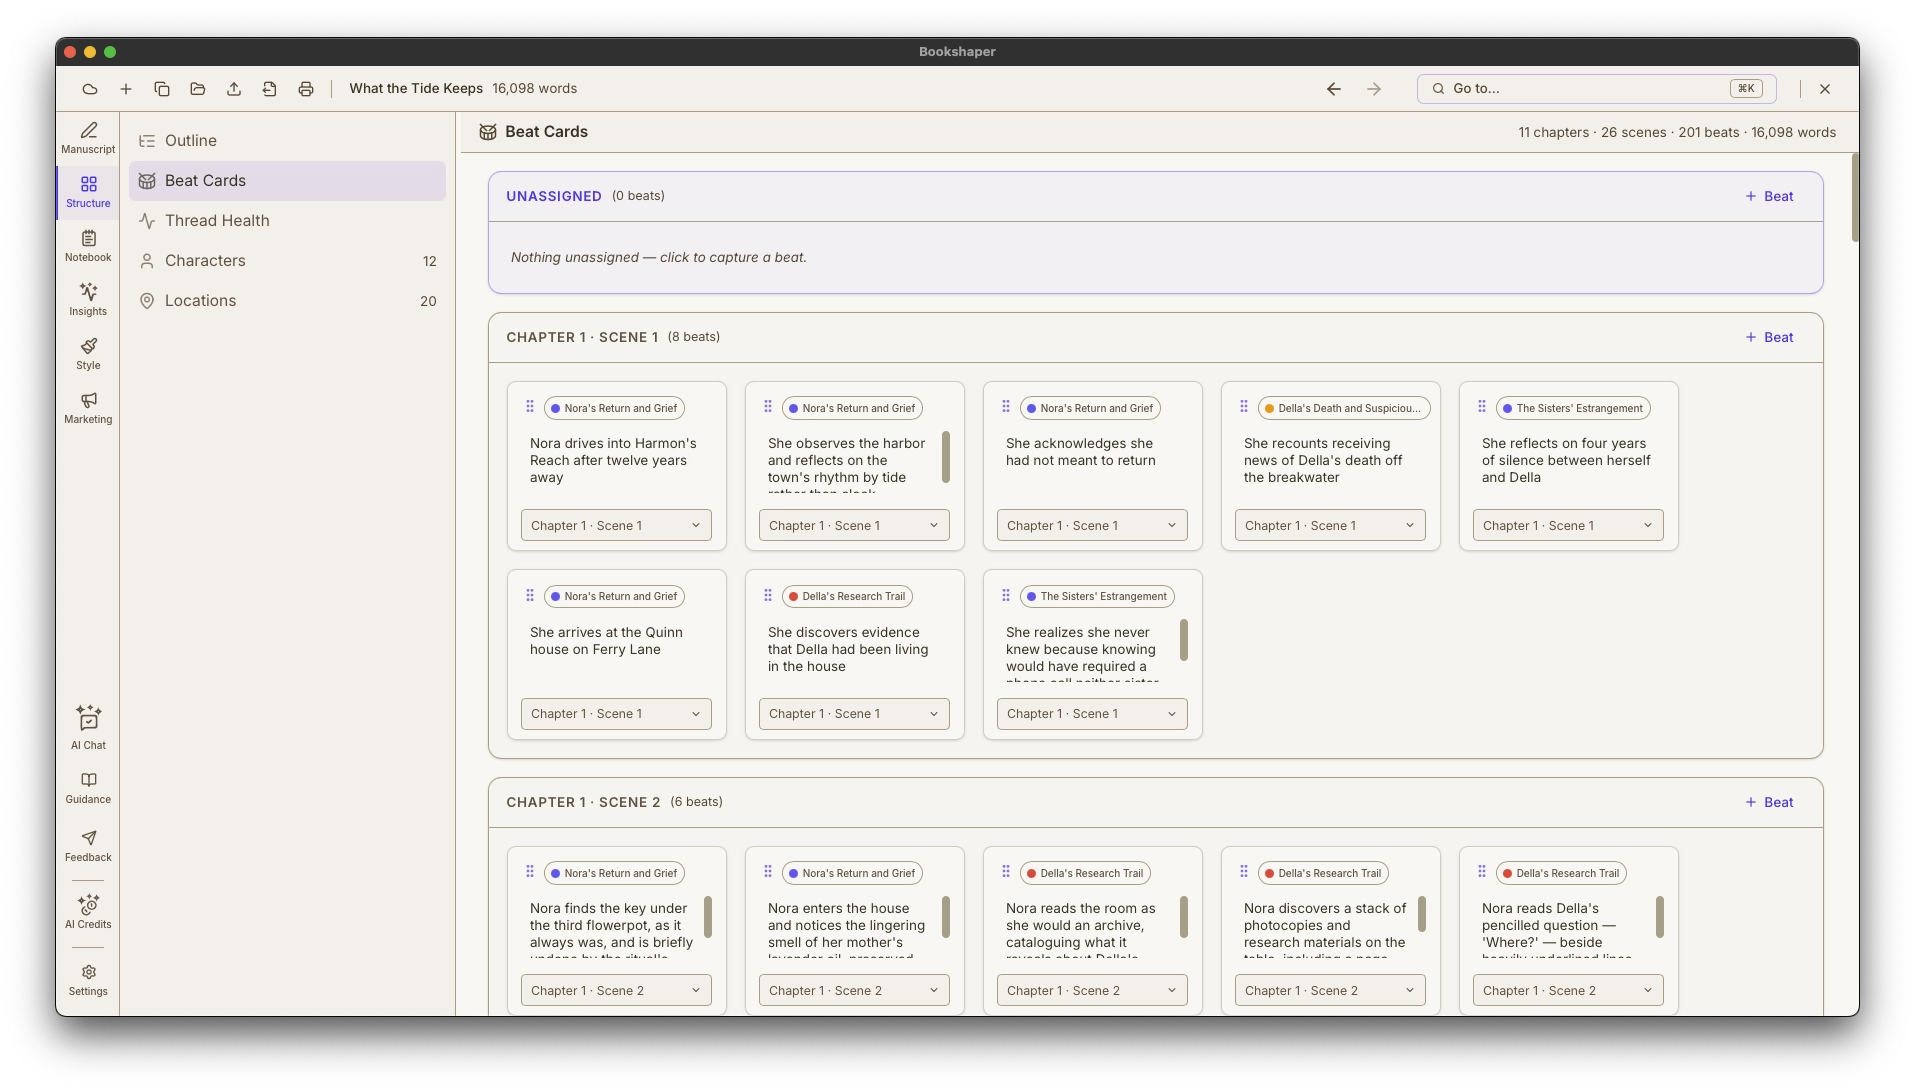Image resolution: width=1915 pixels, height=1090 pixels.
Task: Add a Beat to Chapter 1 Scene 1
Action: (x=1769, y=338)
